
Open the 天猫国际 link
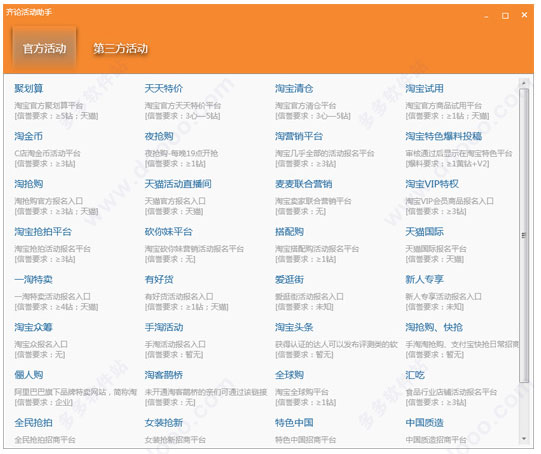(x=424, y=231)
